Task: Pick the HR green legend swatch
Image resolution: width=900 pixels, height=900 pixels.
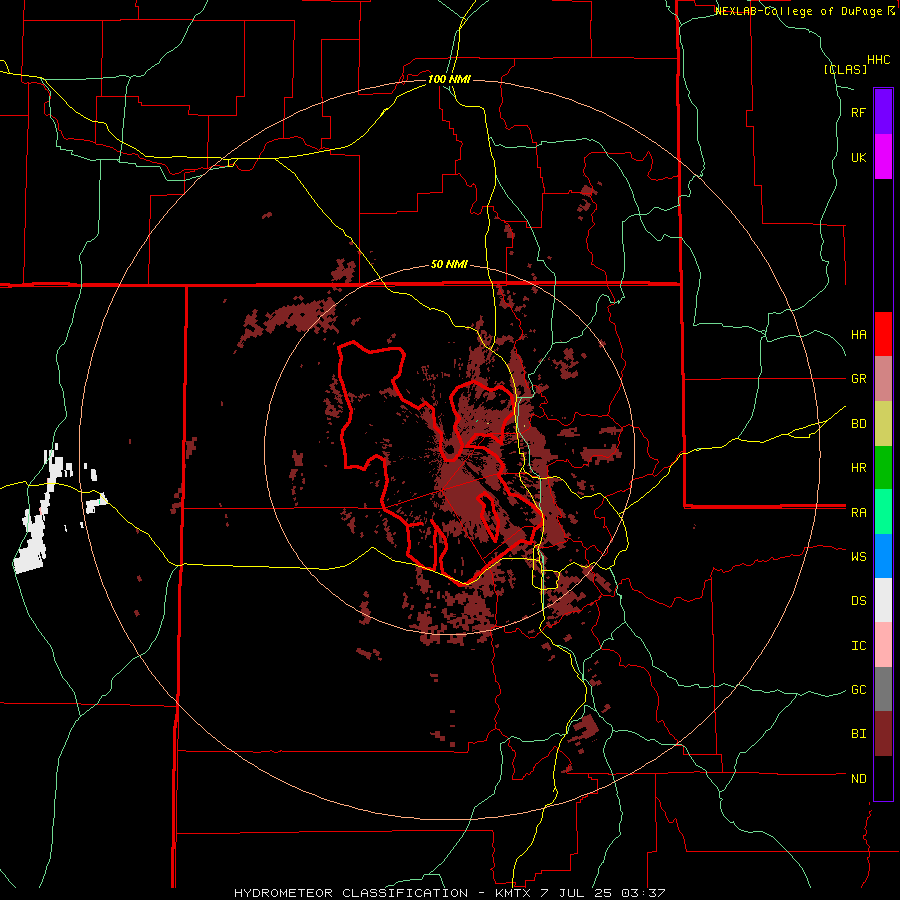Action: point(883,468)
